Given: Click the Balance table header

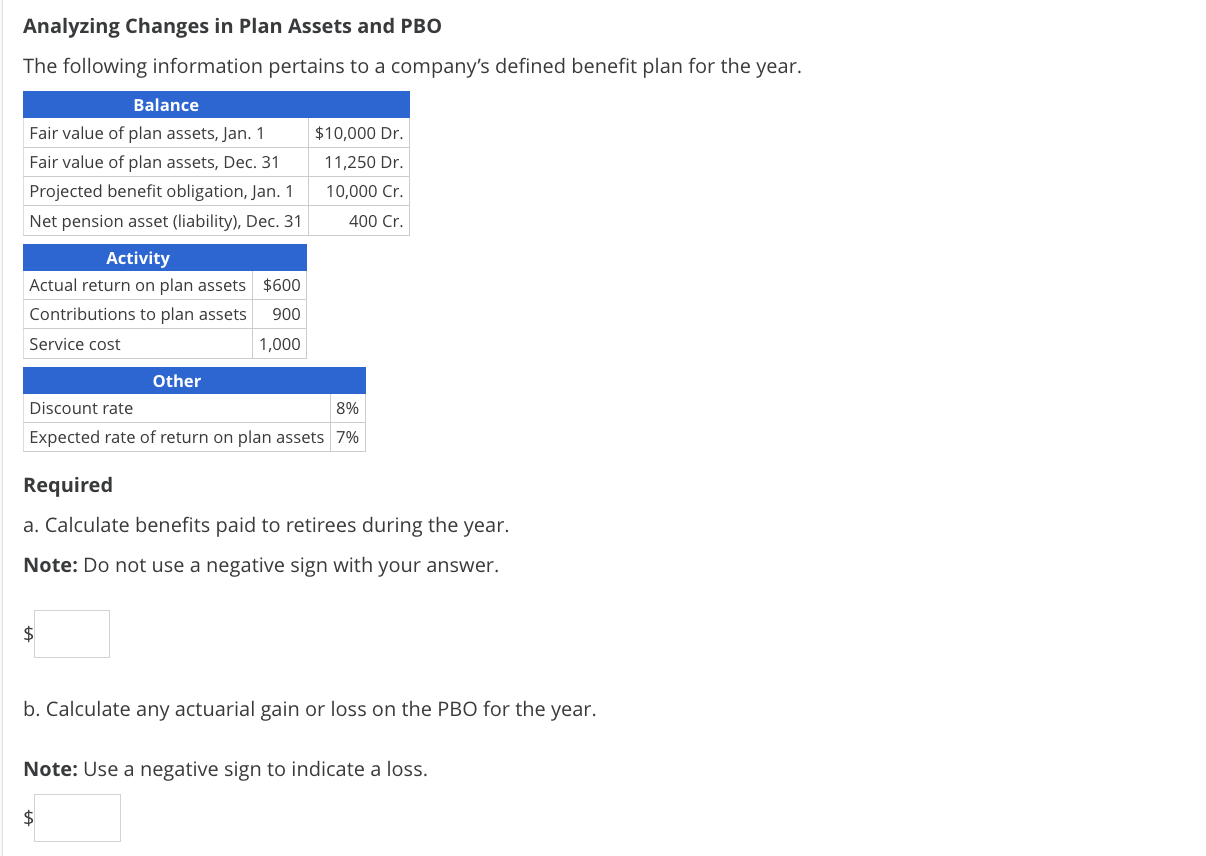Looking at the screenshot, I should coord(166,104).
